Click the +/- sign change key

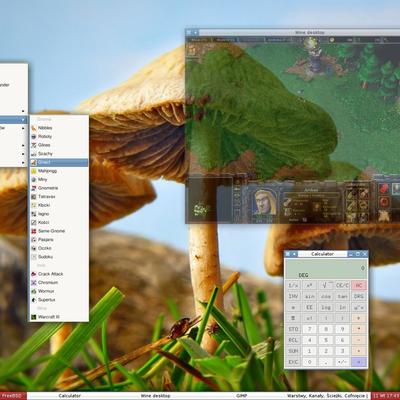(342, 362)
